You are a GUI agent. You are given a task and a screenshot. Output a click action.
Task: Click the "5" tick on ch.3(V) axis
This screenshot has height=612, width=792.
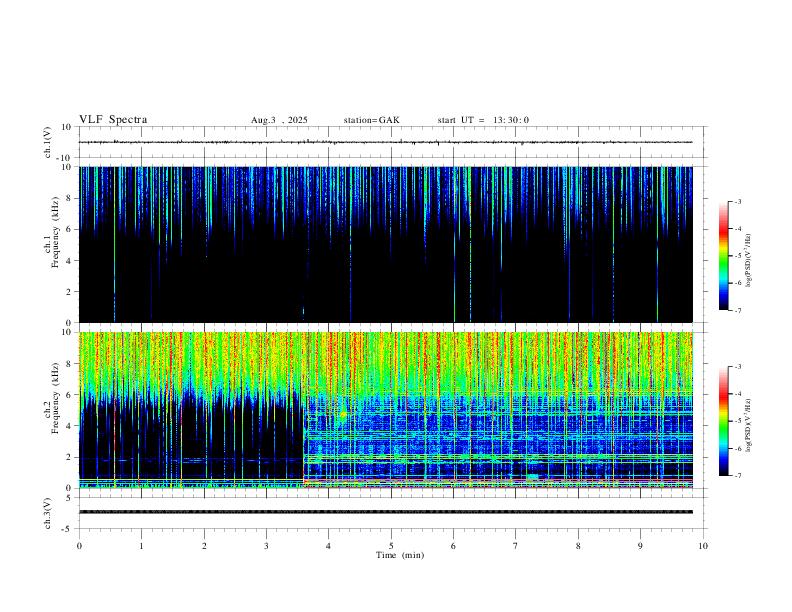70,498
